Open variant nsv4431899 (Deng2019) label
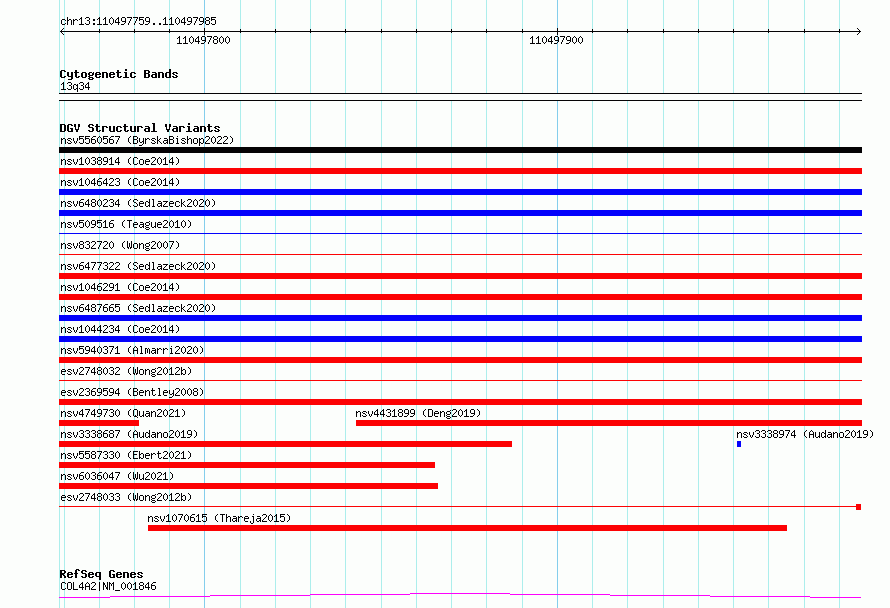This screenshot has height=608, width=890. tap(418, 413)
